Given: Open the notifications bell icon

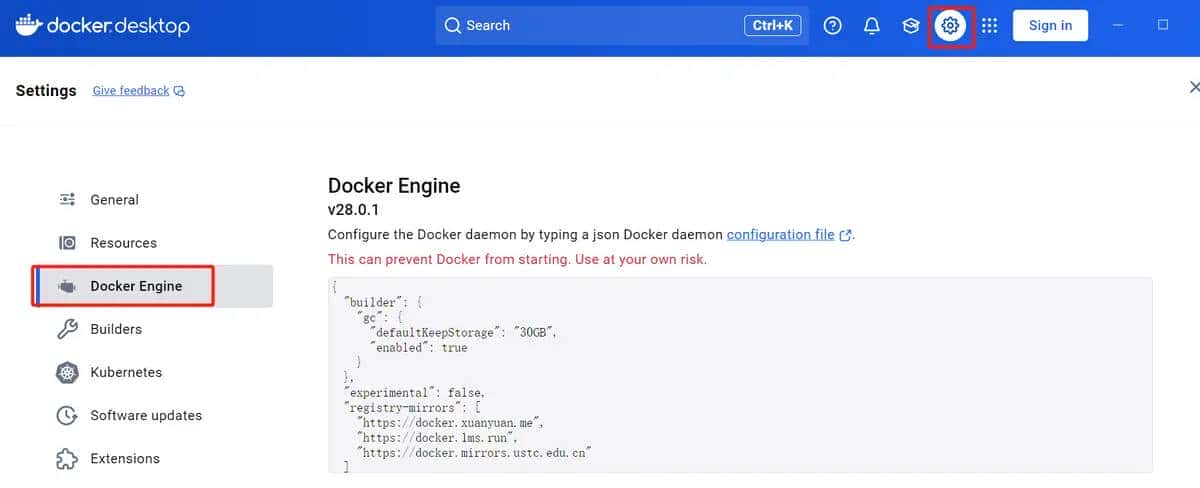Looking at the screenshot, I should coord(871,26).
